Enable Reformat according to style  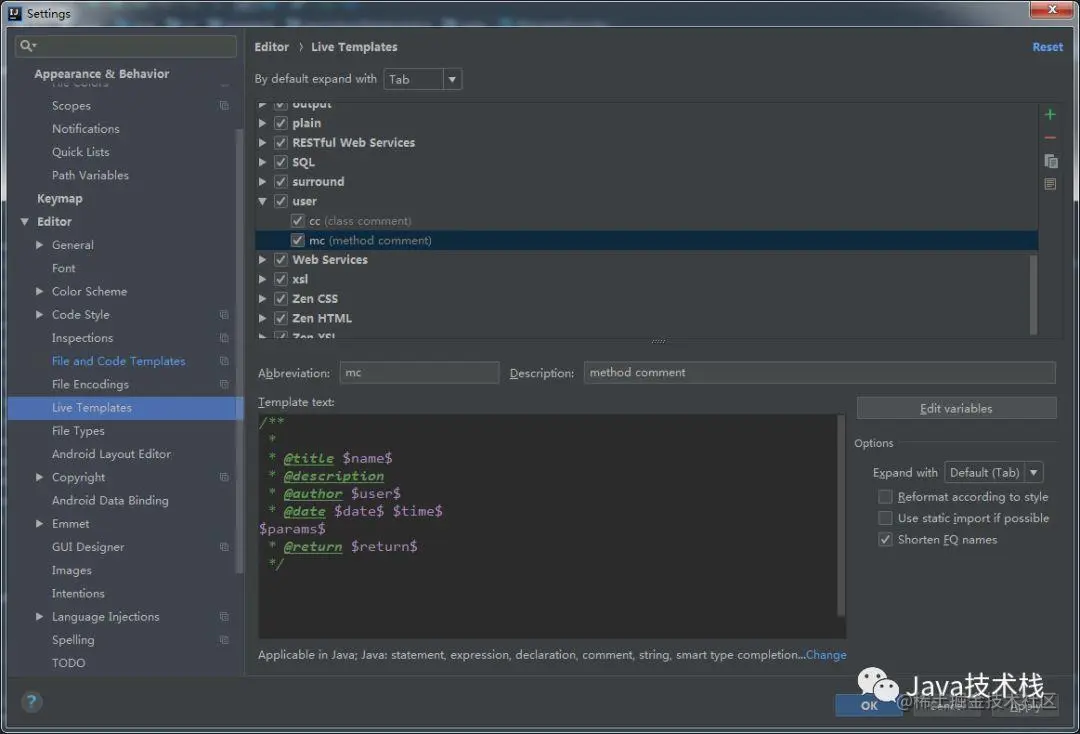click(x=885, y=496)
